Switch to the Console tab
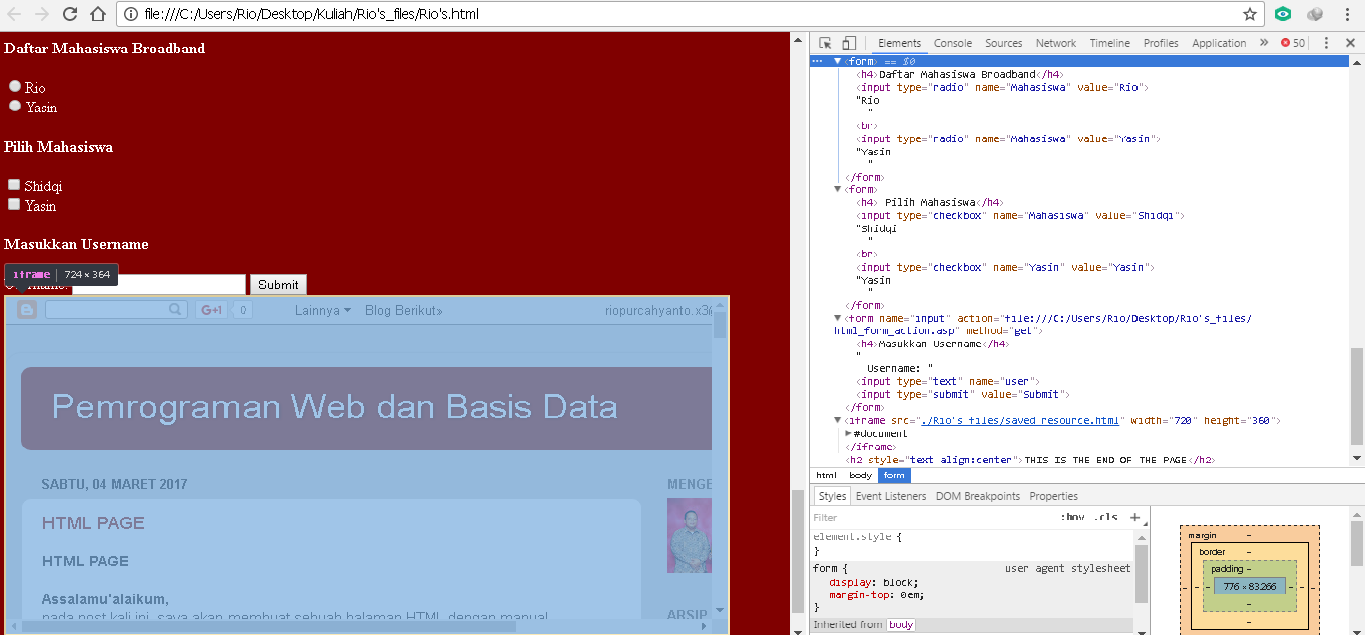The width and height of the screenshot is (1365, 635). pyautogui.click(x=953, y=43)
